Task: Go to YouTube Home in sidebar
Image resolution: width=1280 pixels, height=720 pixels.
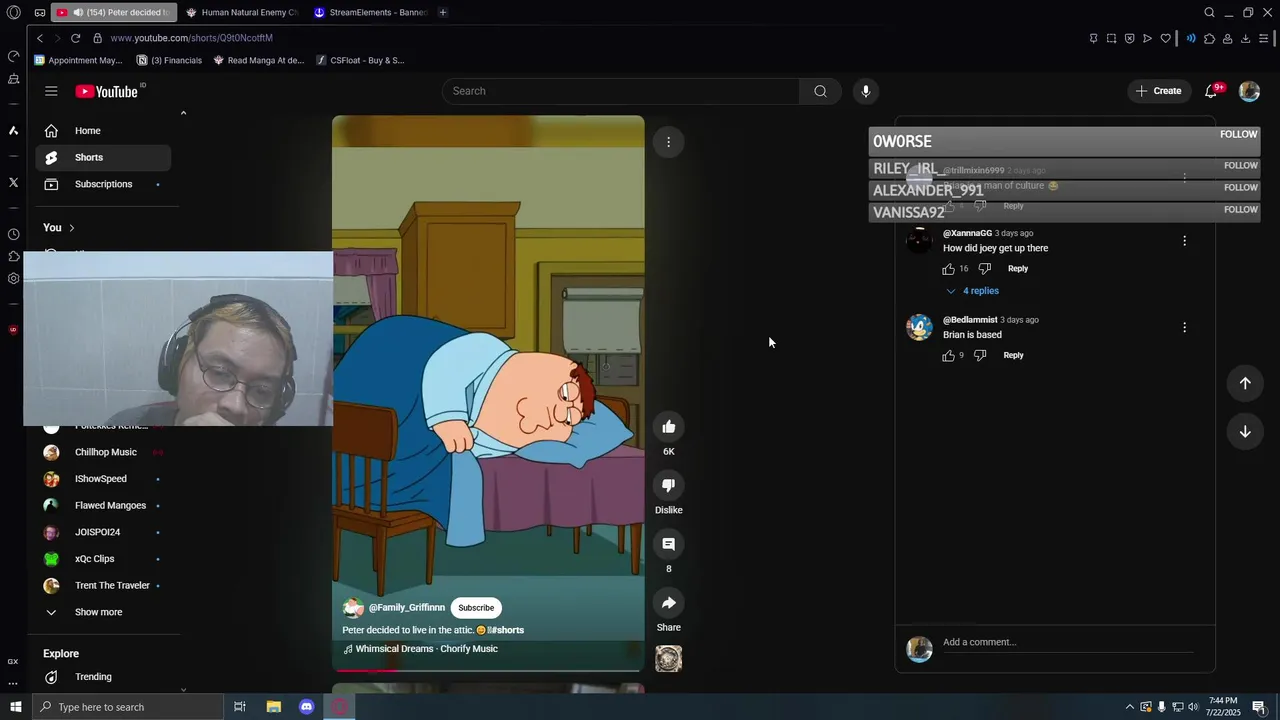Action: (103, 131)
